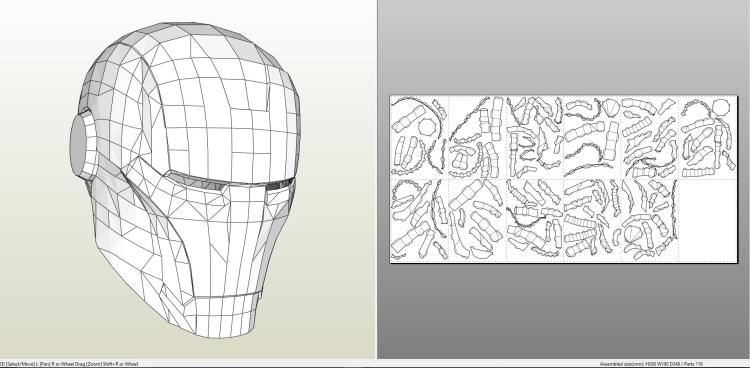This screenshot has width=750, height=368.
Task: Select the octagon part on the first pattern page
Action: coord(427,127)
